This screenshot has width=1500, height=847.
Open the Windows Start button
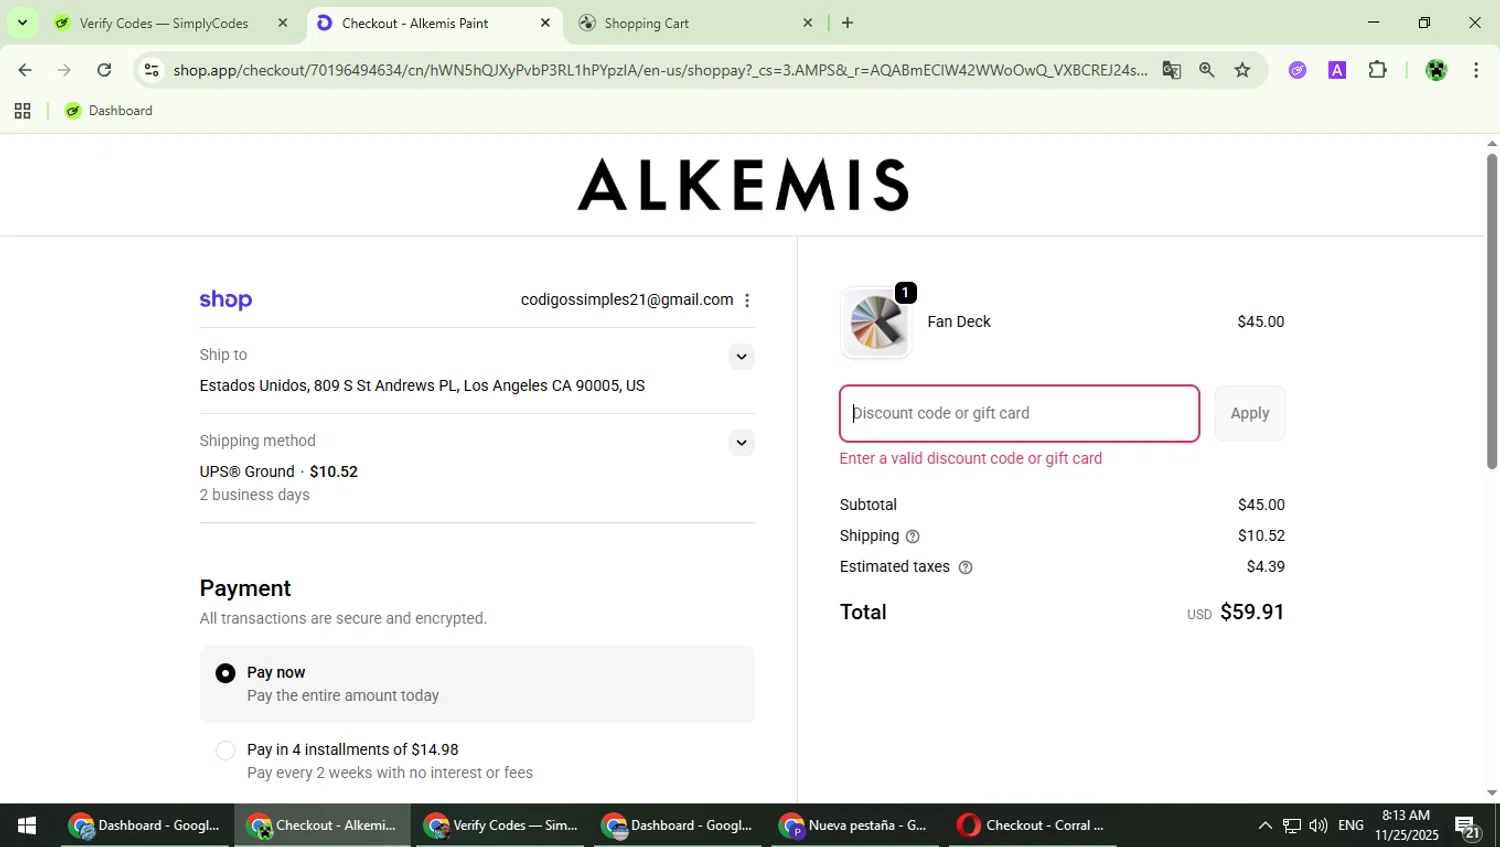click(x=27, y=825)
